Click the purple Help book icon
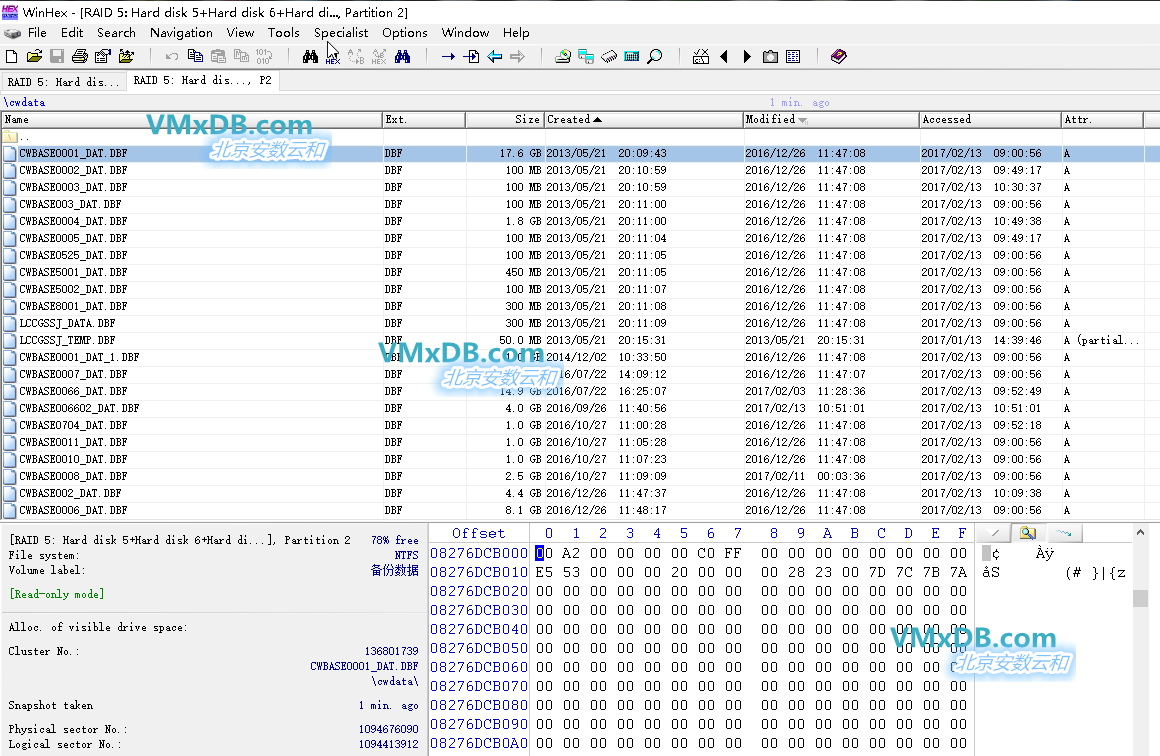This screenshot has width=1160, height=756. [838, 56]
